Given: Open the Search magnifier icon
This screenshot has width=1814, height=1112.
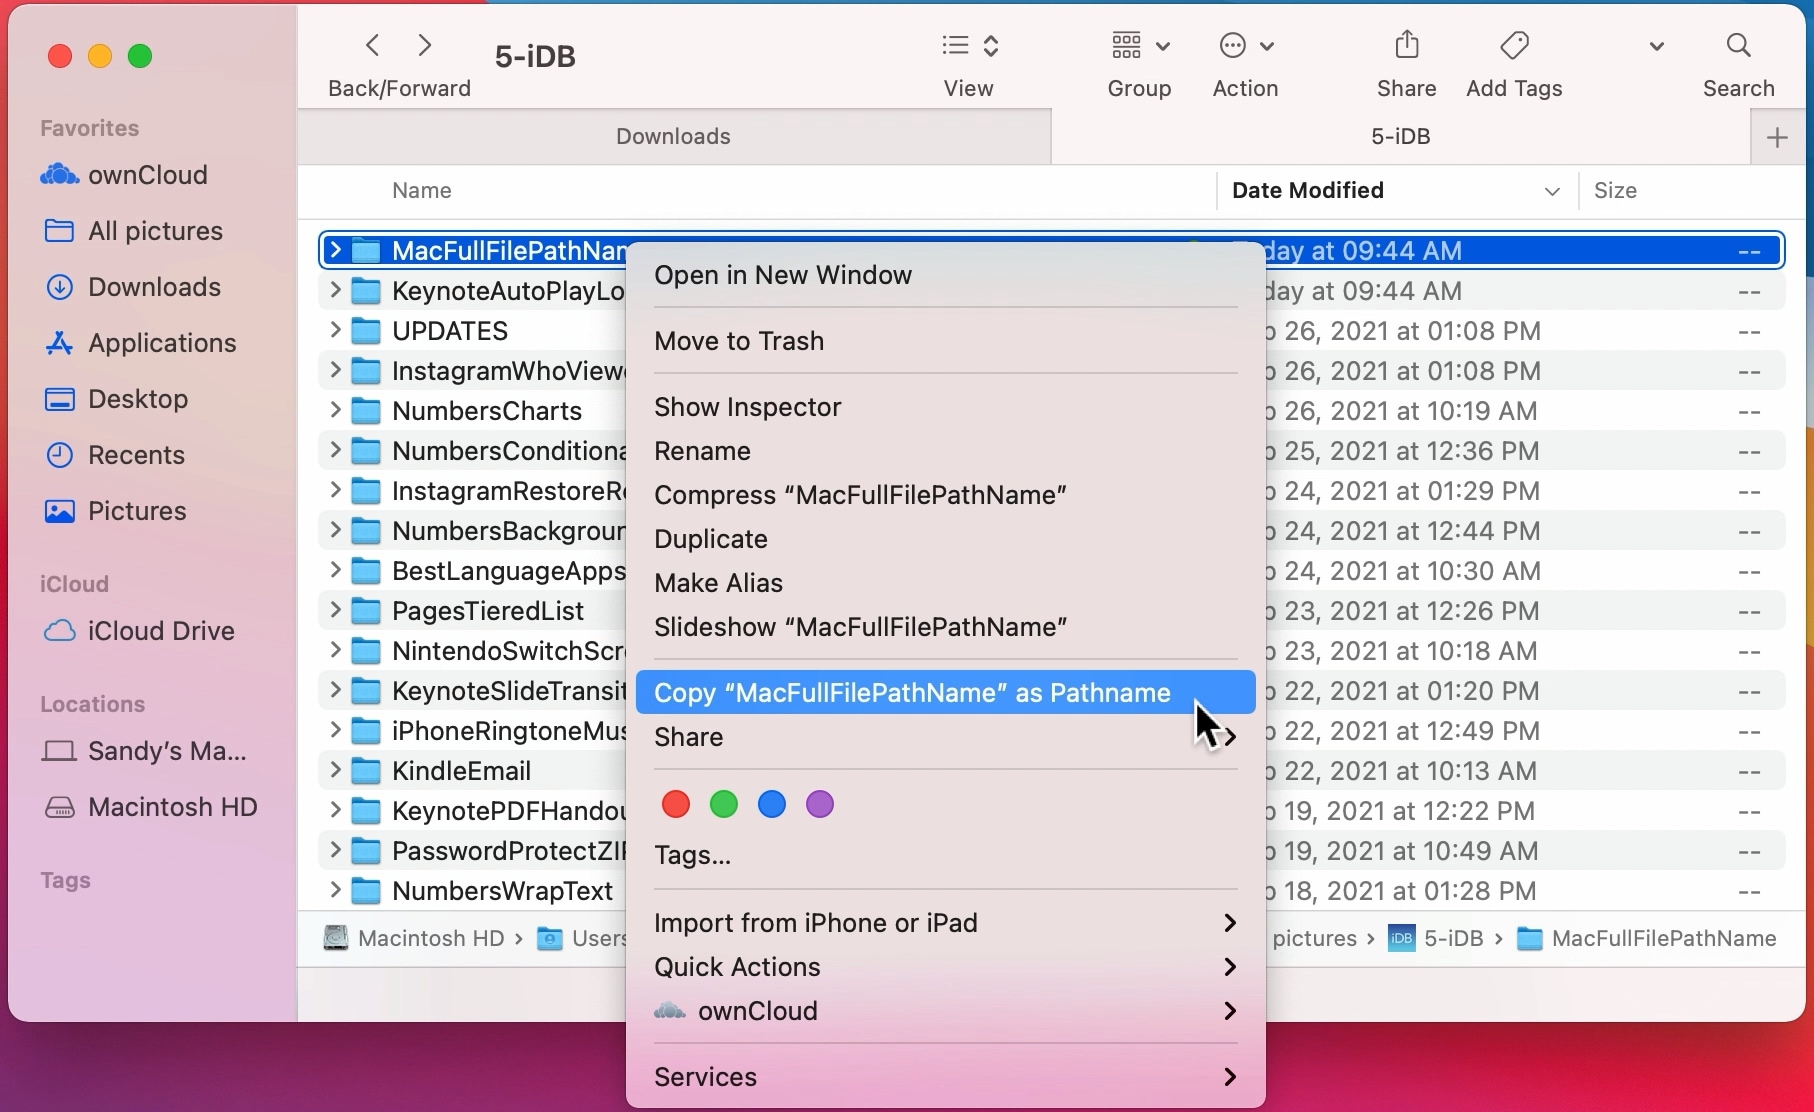Looking at the screenshot, I should (x=1738, y=46).
